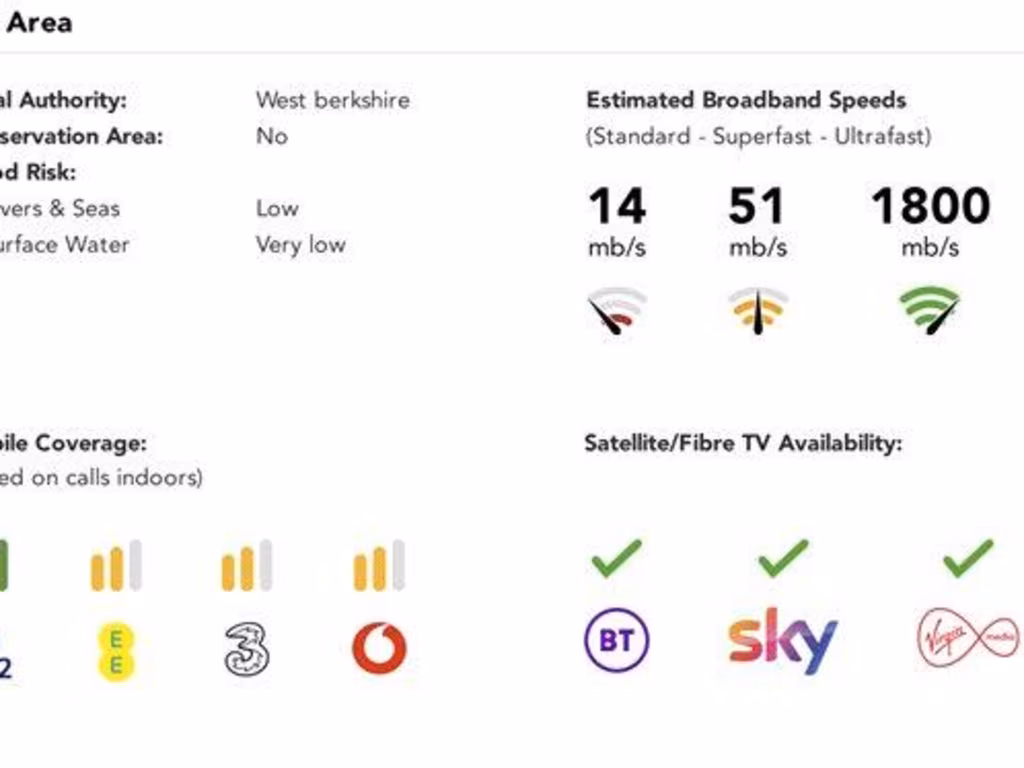Screen dimensions: 1024x768
Task: Click the BT logo icon
Action: [x=616, y=641]
